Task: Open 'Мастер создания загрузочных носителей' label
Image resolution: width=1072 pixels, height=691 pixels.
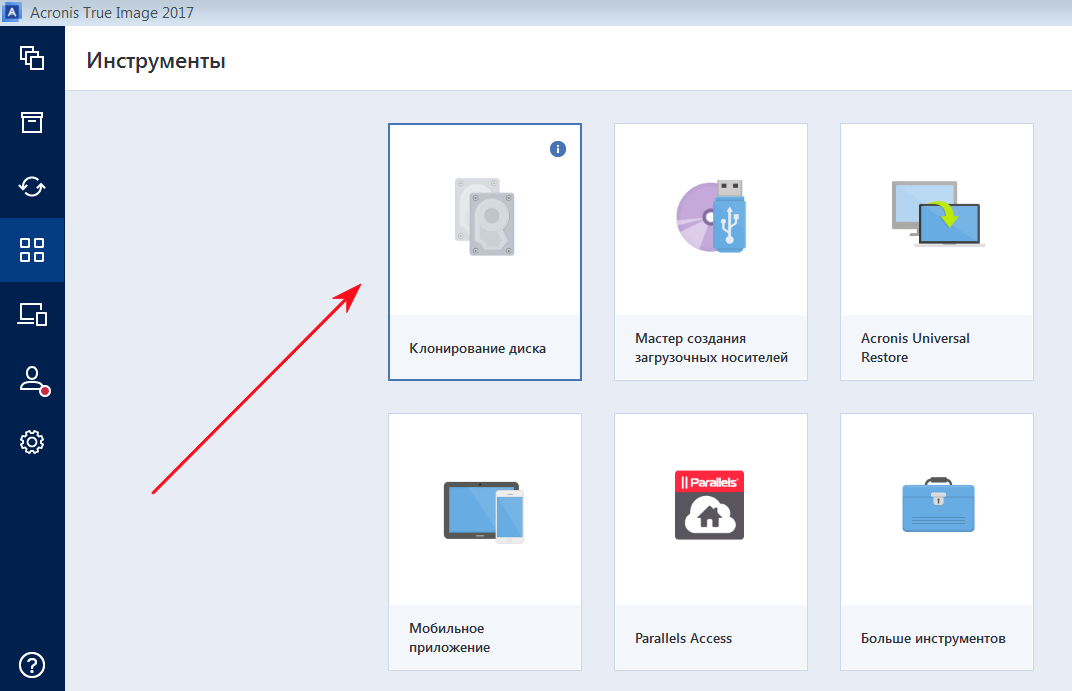Action: 711,348
